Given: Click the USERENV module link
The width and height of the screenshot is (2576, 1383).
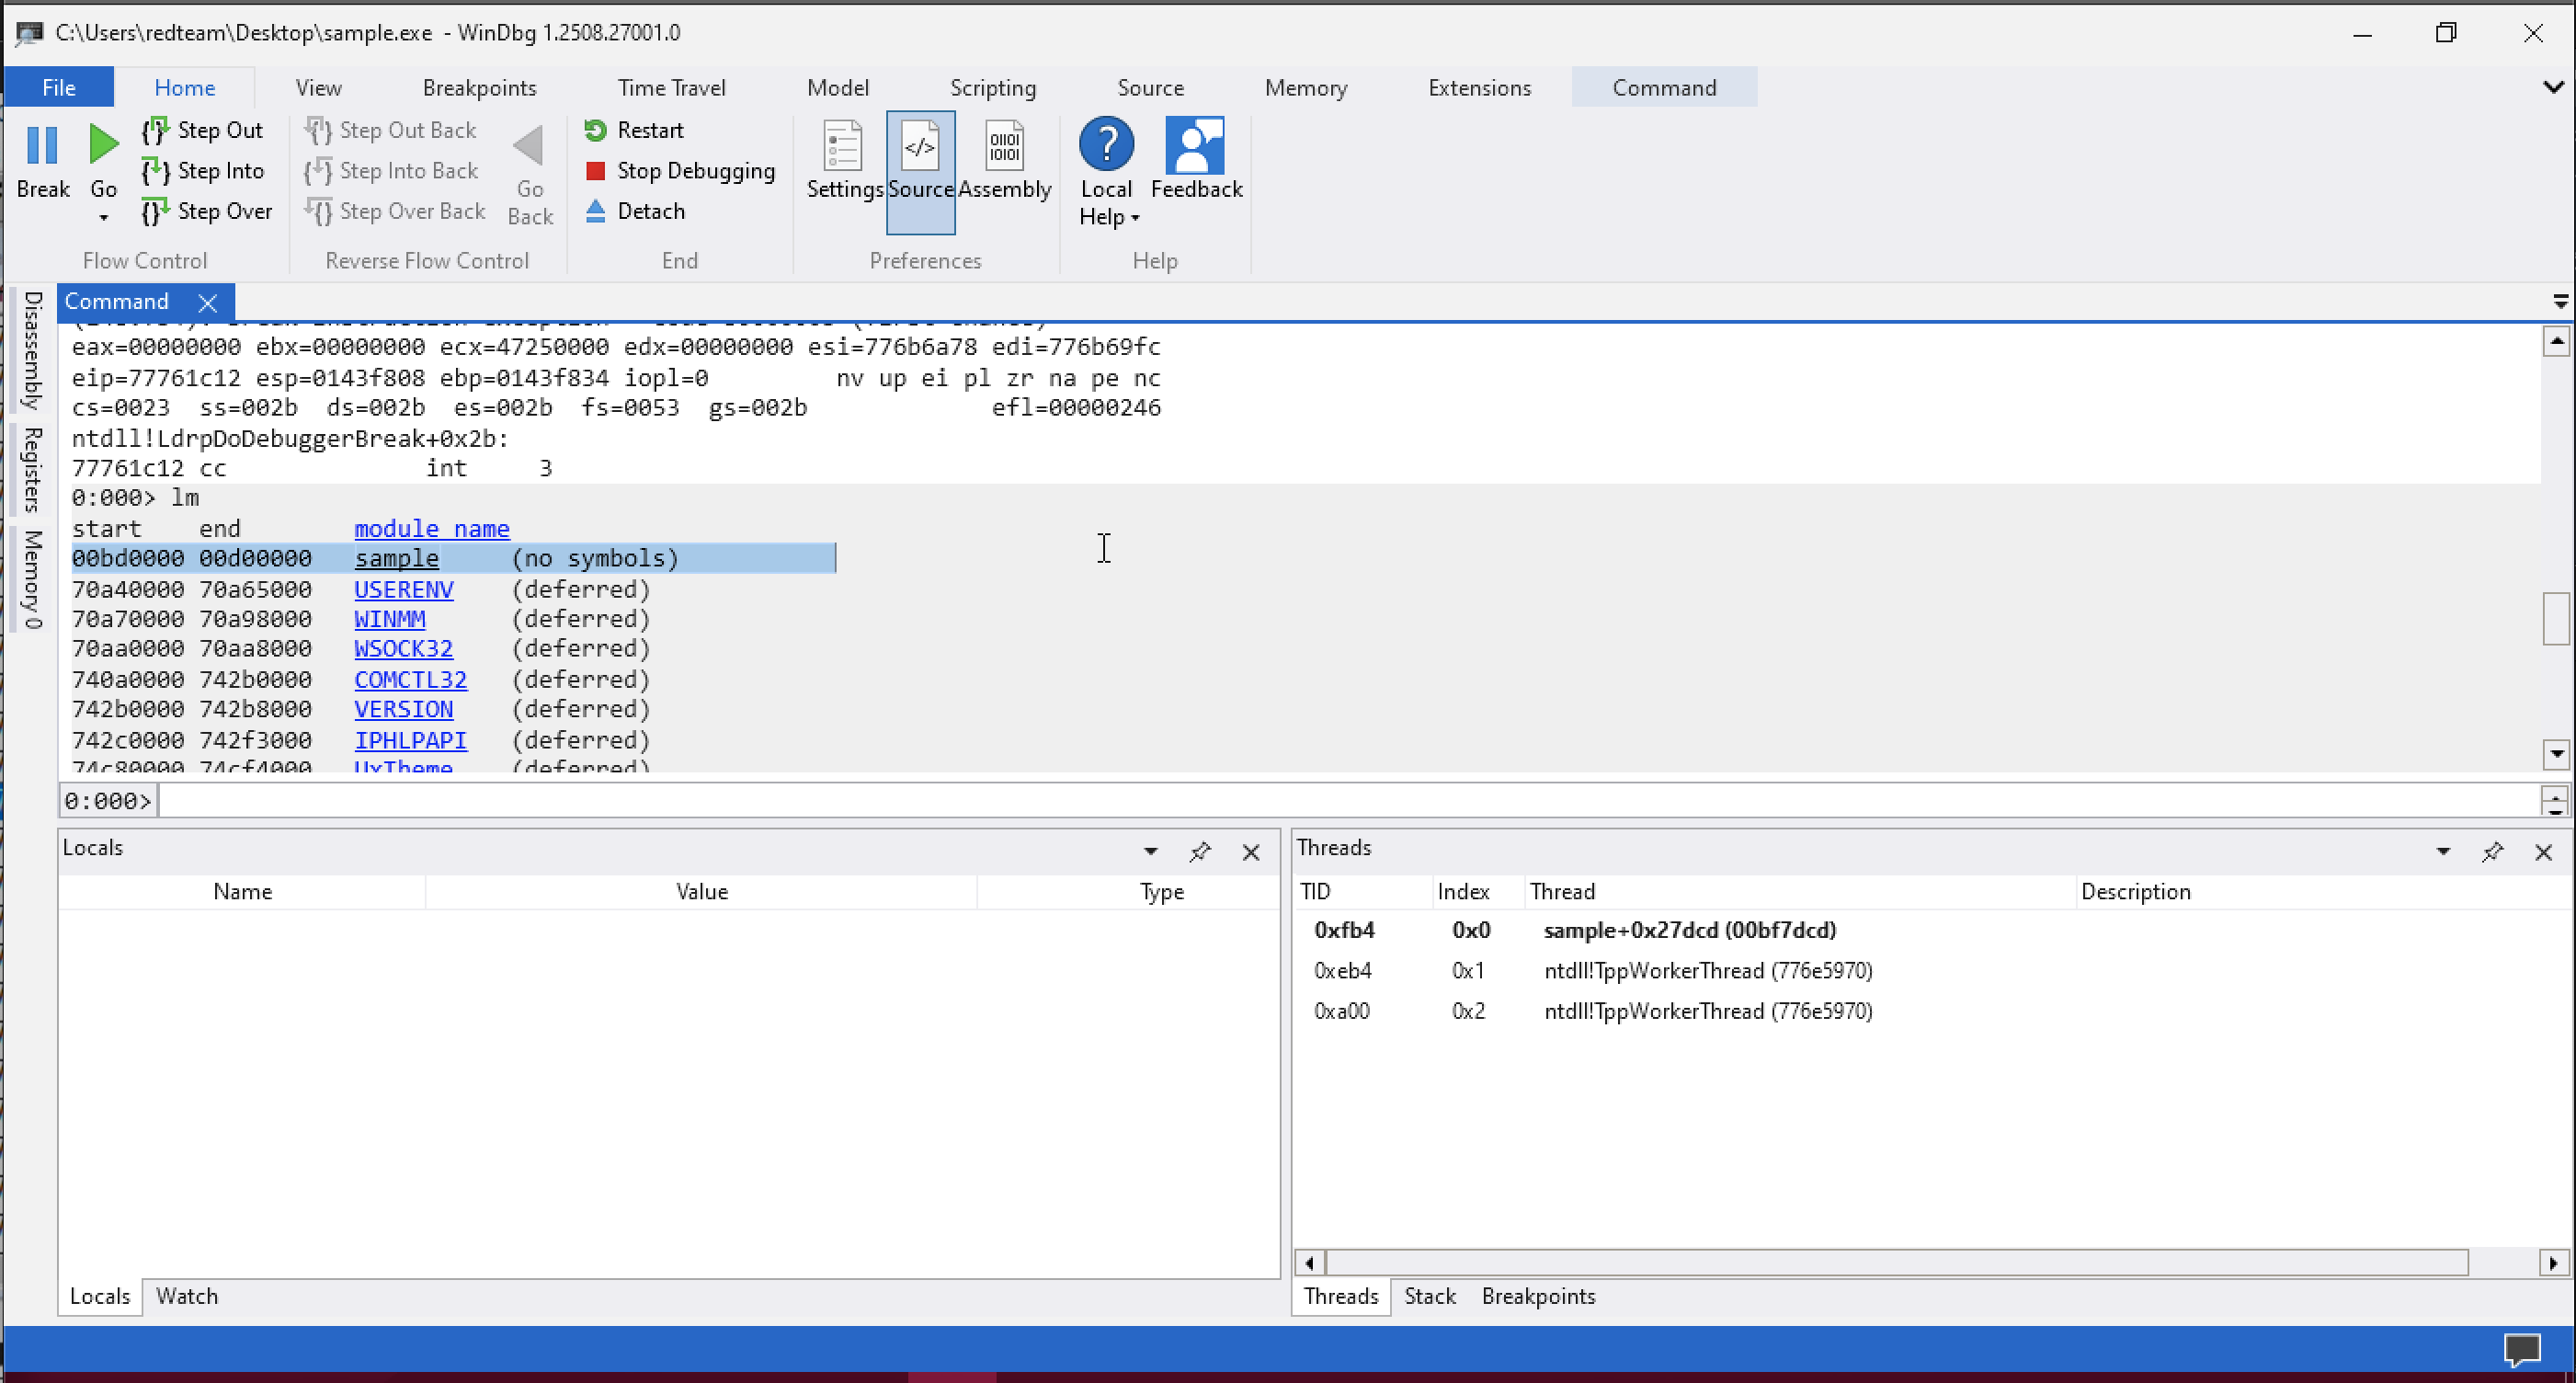Looking at the screenshot, I should coord(404,589).
